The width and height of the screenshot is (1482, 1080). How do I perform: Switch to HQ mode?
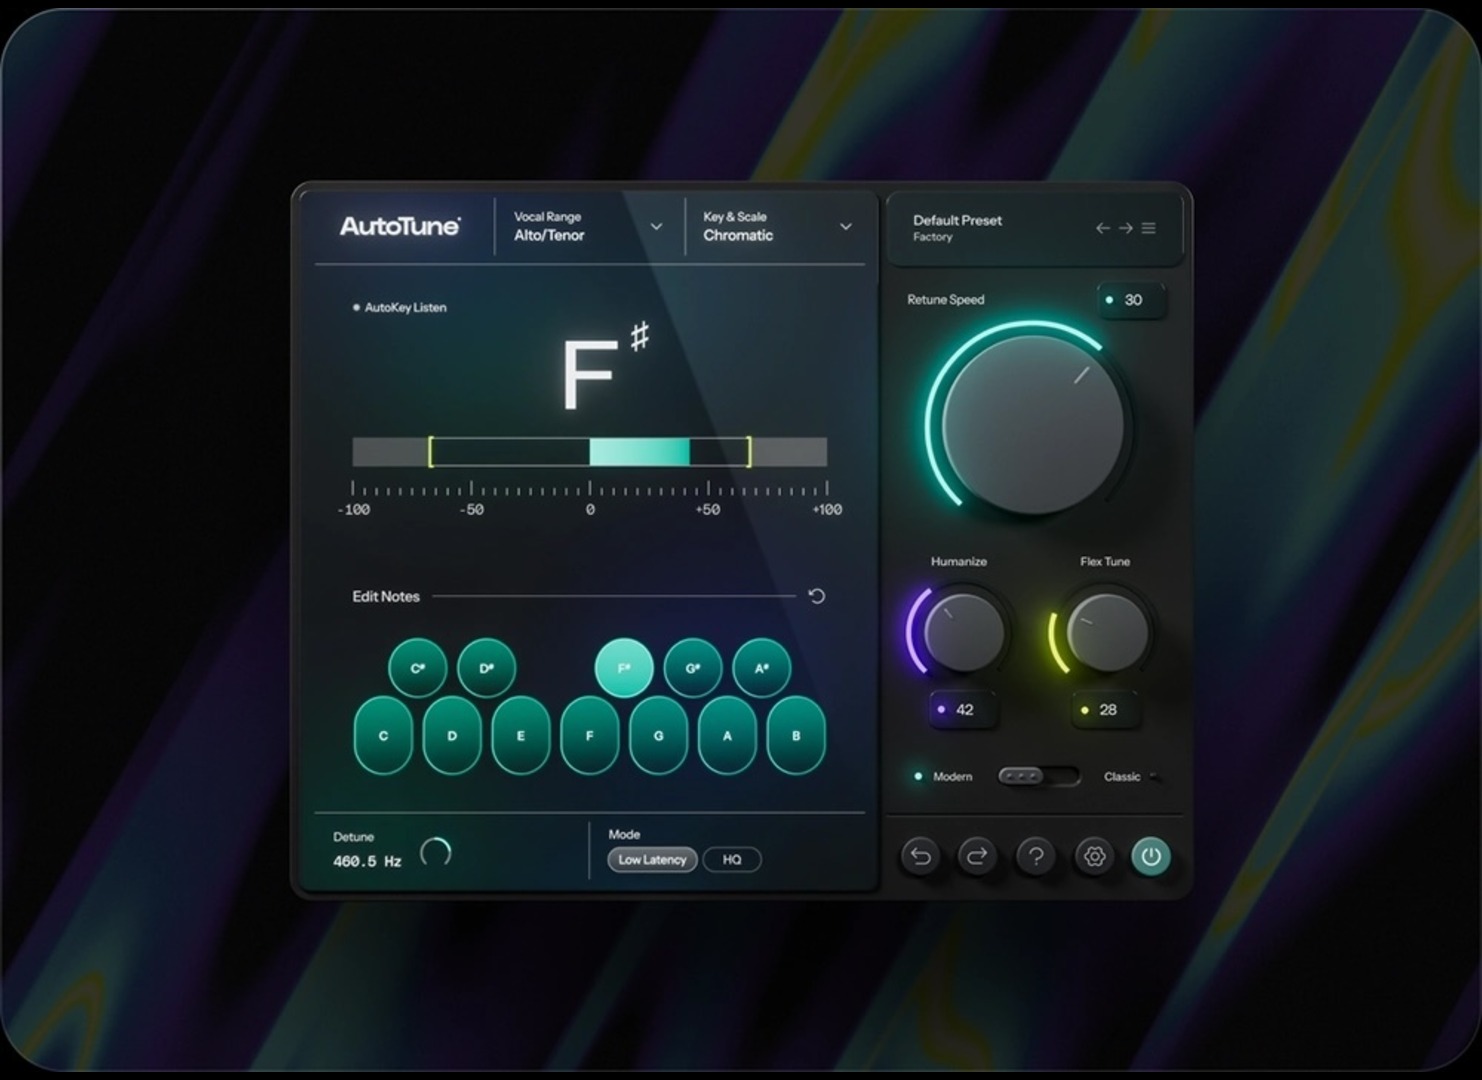tap(732, 860)
